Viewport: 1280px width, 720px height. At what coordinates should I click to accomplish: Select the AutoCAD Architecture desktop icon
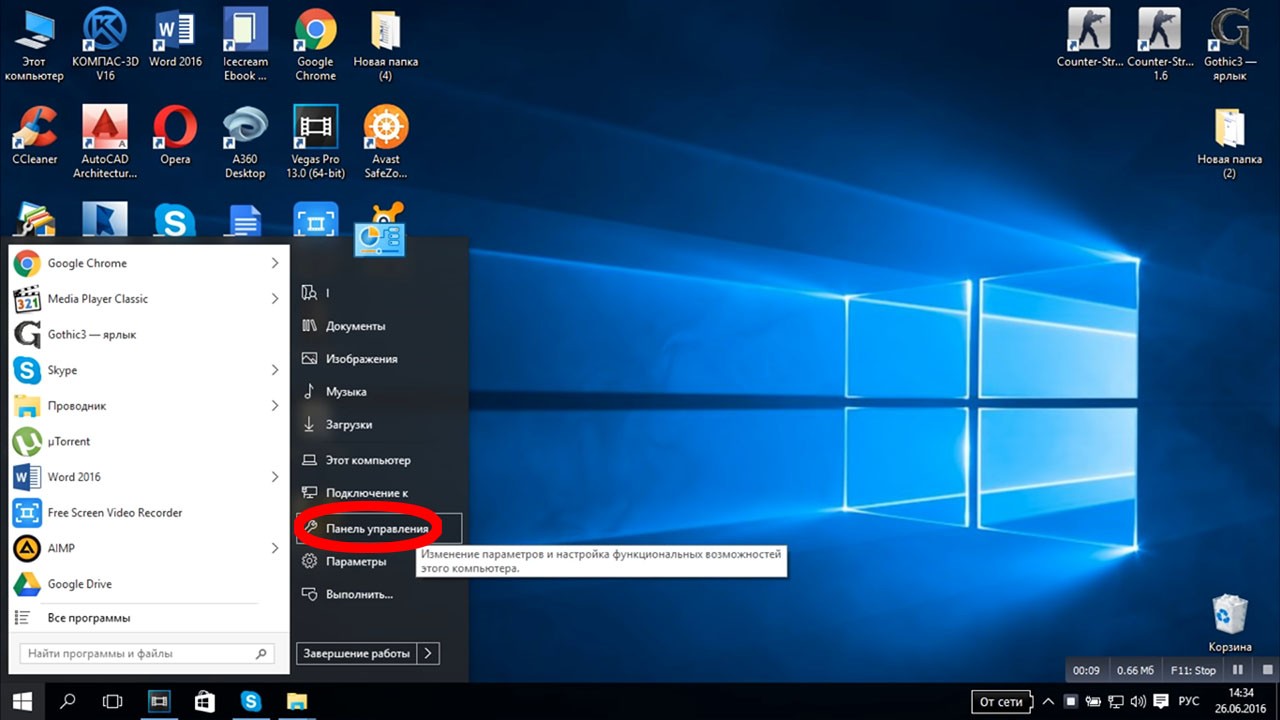pos(105,142)
